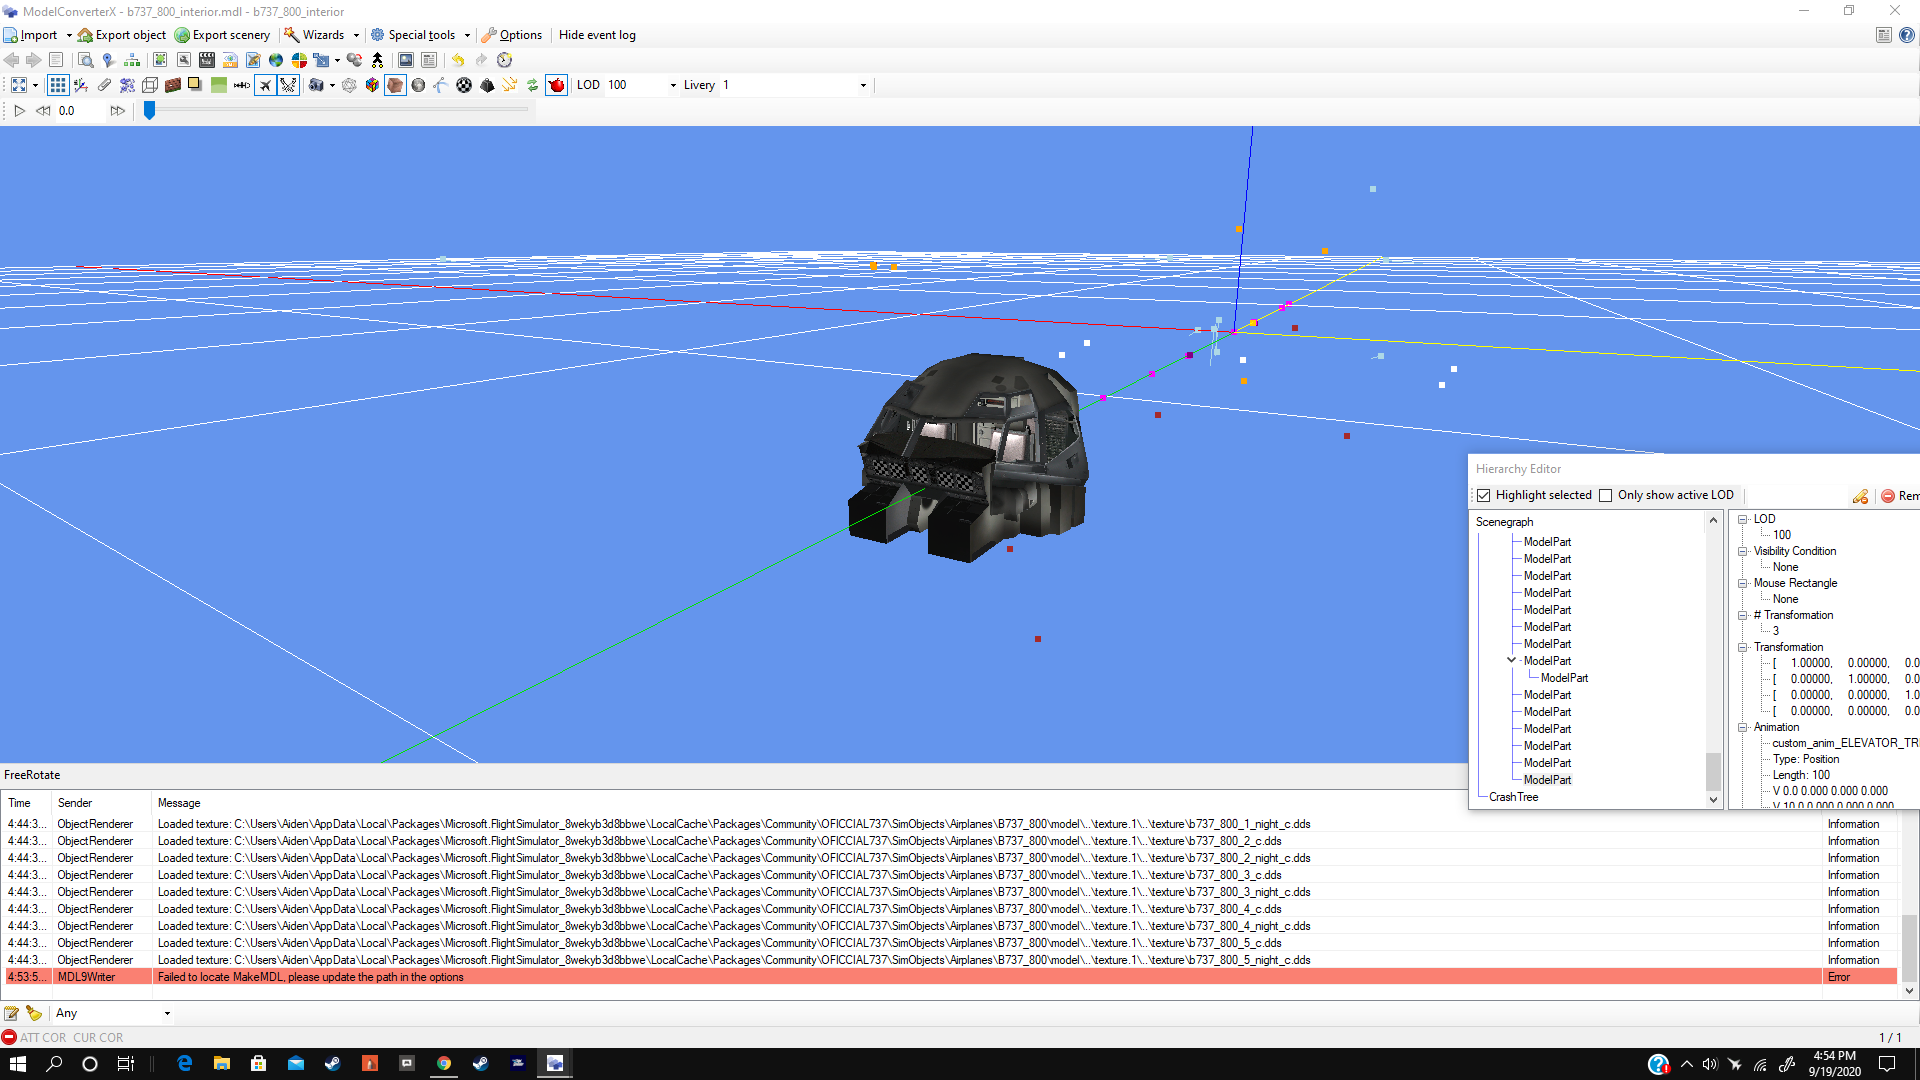Image resolution: width=1920 pixels, height=1080 pixels.
Task: Click the fit-to-view zoom extents icon
Action: coord(19,85)
